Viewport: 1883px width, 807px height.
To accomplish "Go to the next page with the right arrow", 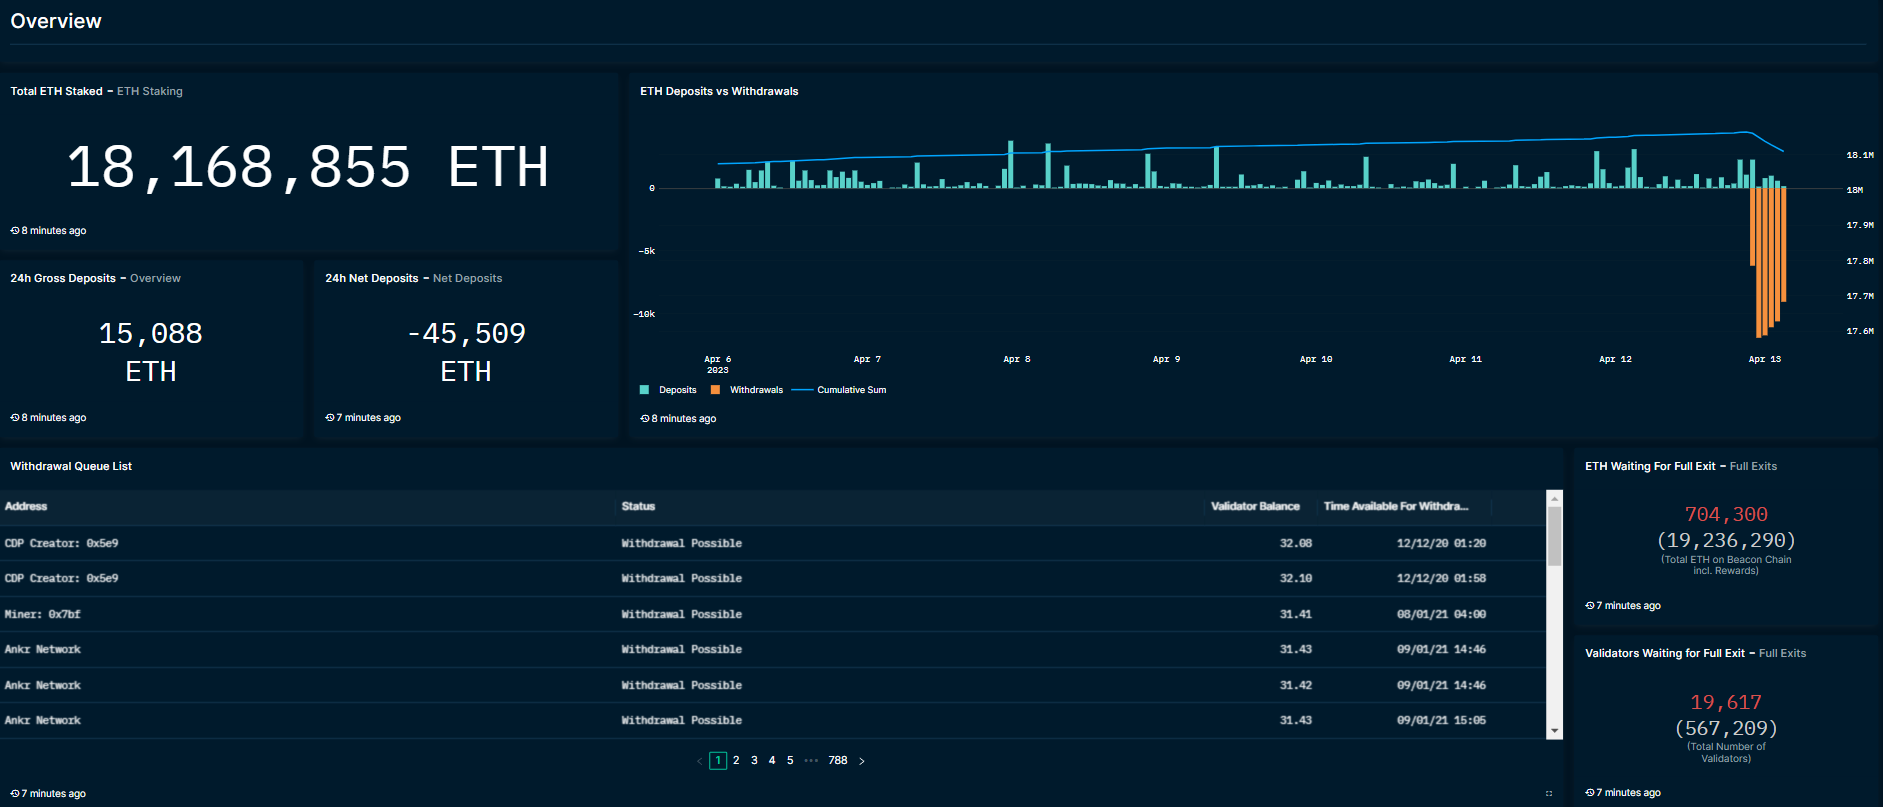I will click(862, 761).
